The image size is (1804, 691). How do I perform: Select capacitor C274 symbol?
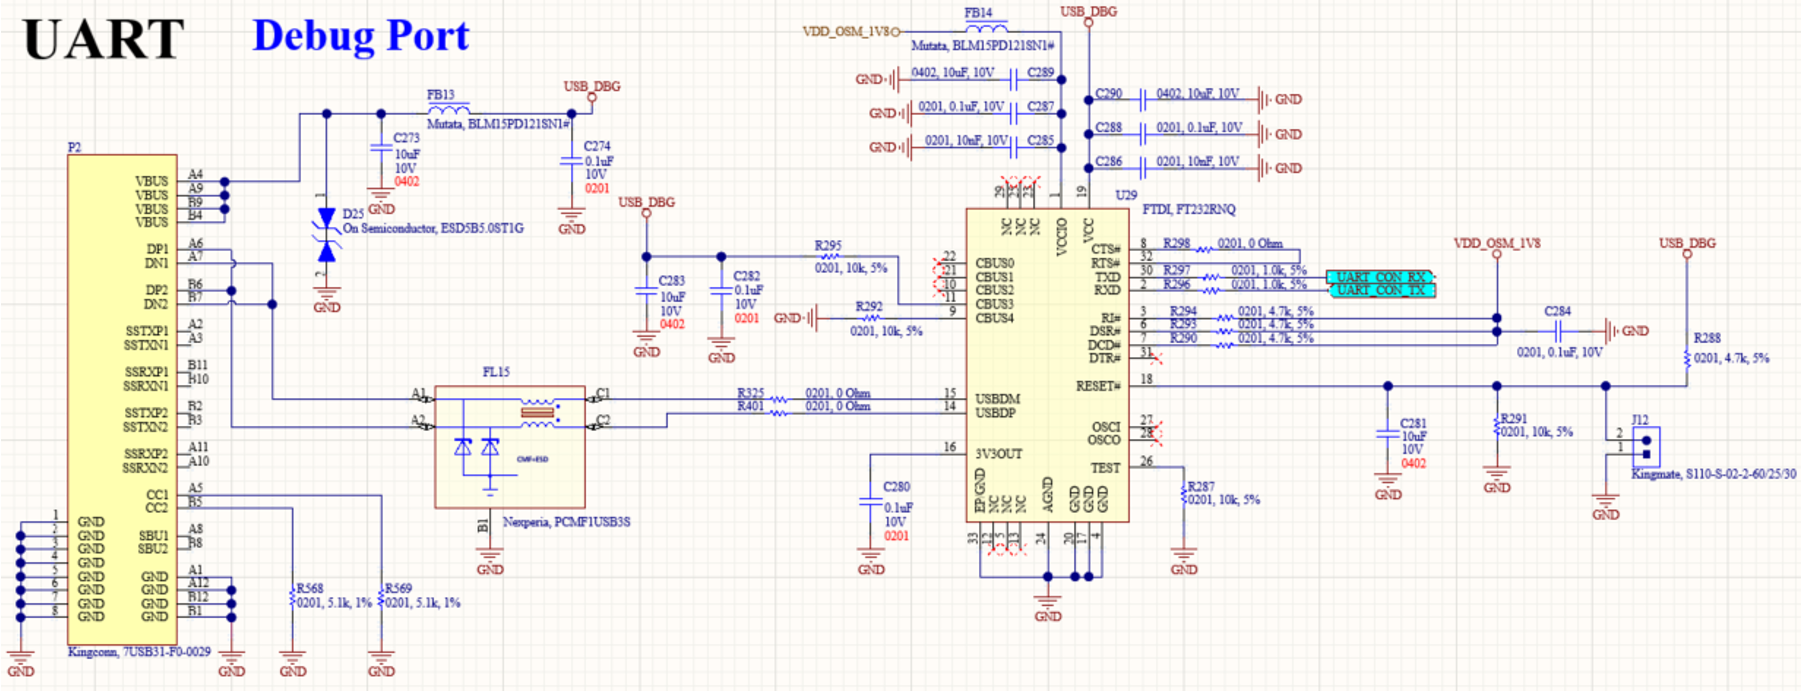pyautogui.click(x=571, y=161)
